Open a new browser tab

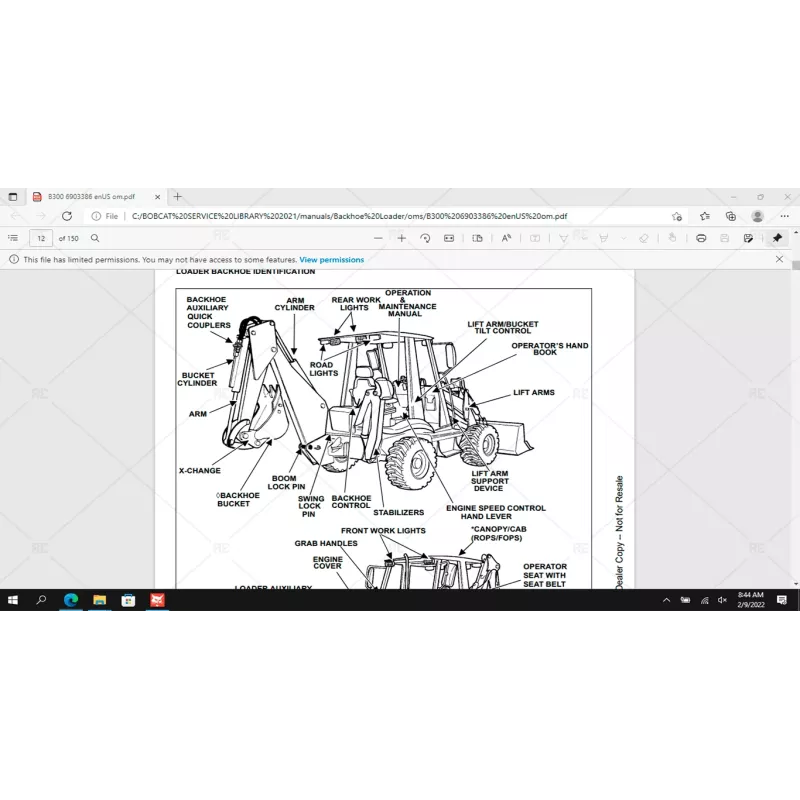[177, 197]
